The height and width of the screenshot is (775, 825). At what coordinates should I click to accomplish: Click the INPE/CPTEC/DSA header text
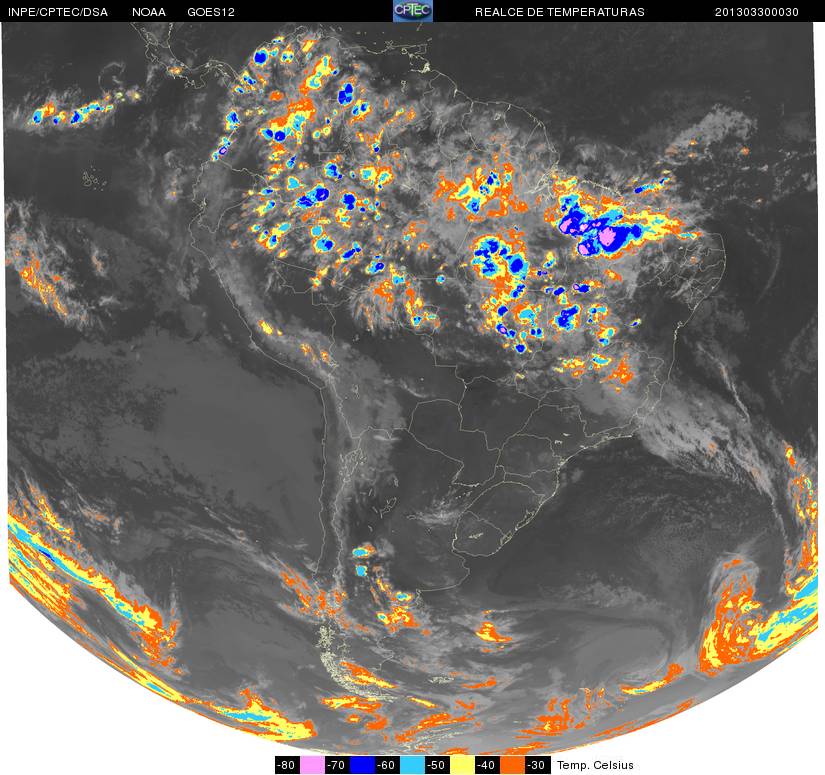[58, 12]
